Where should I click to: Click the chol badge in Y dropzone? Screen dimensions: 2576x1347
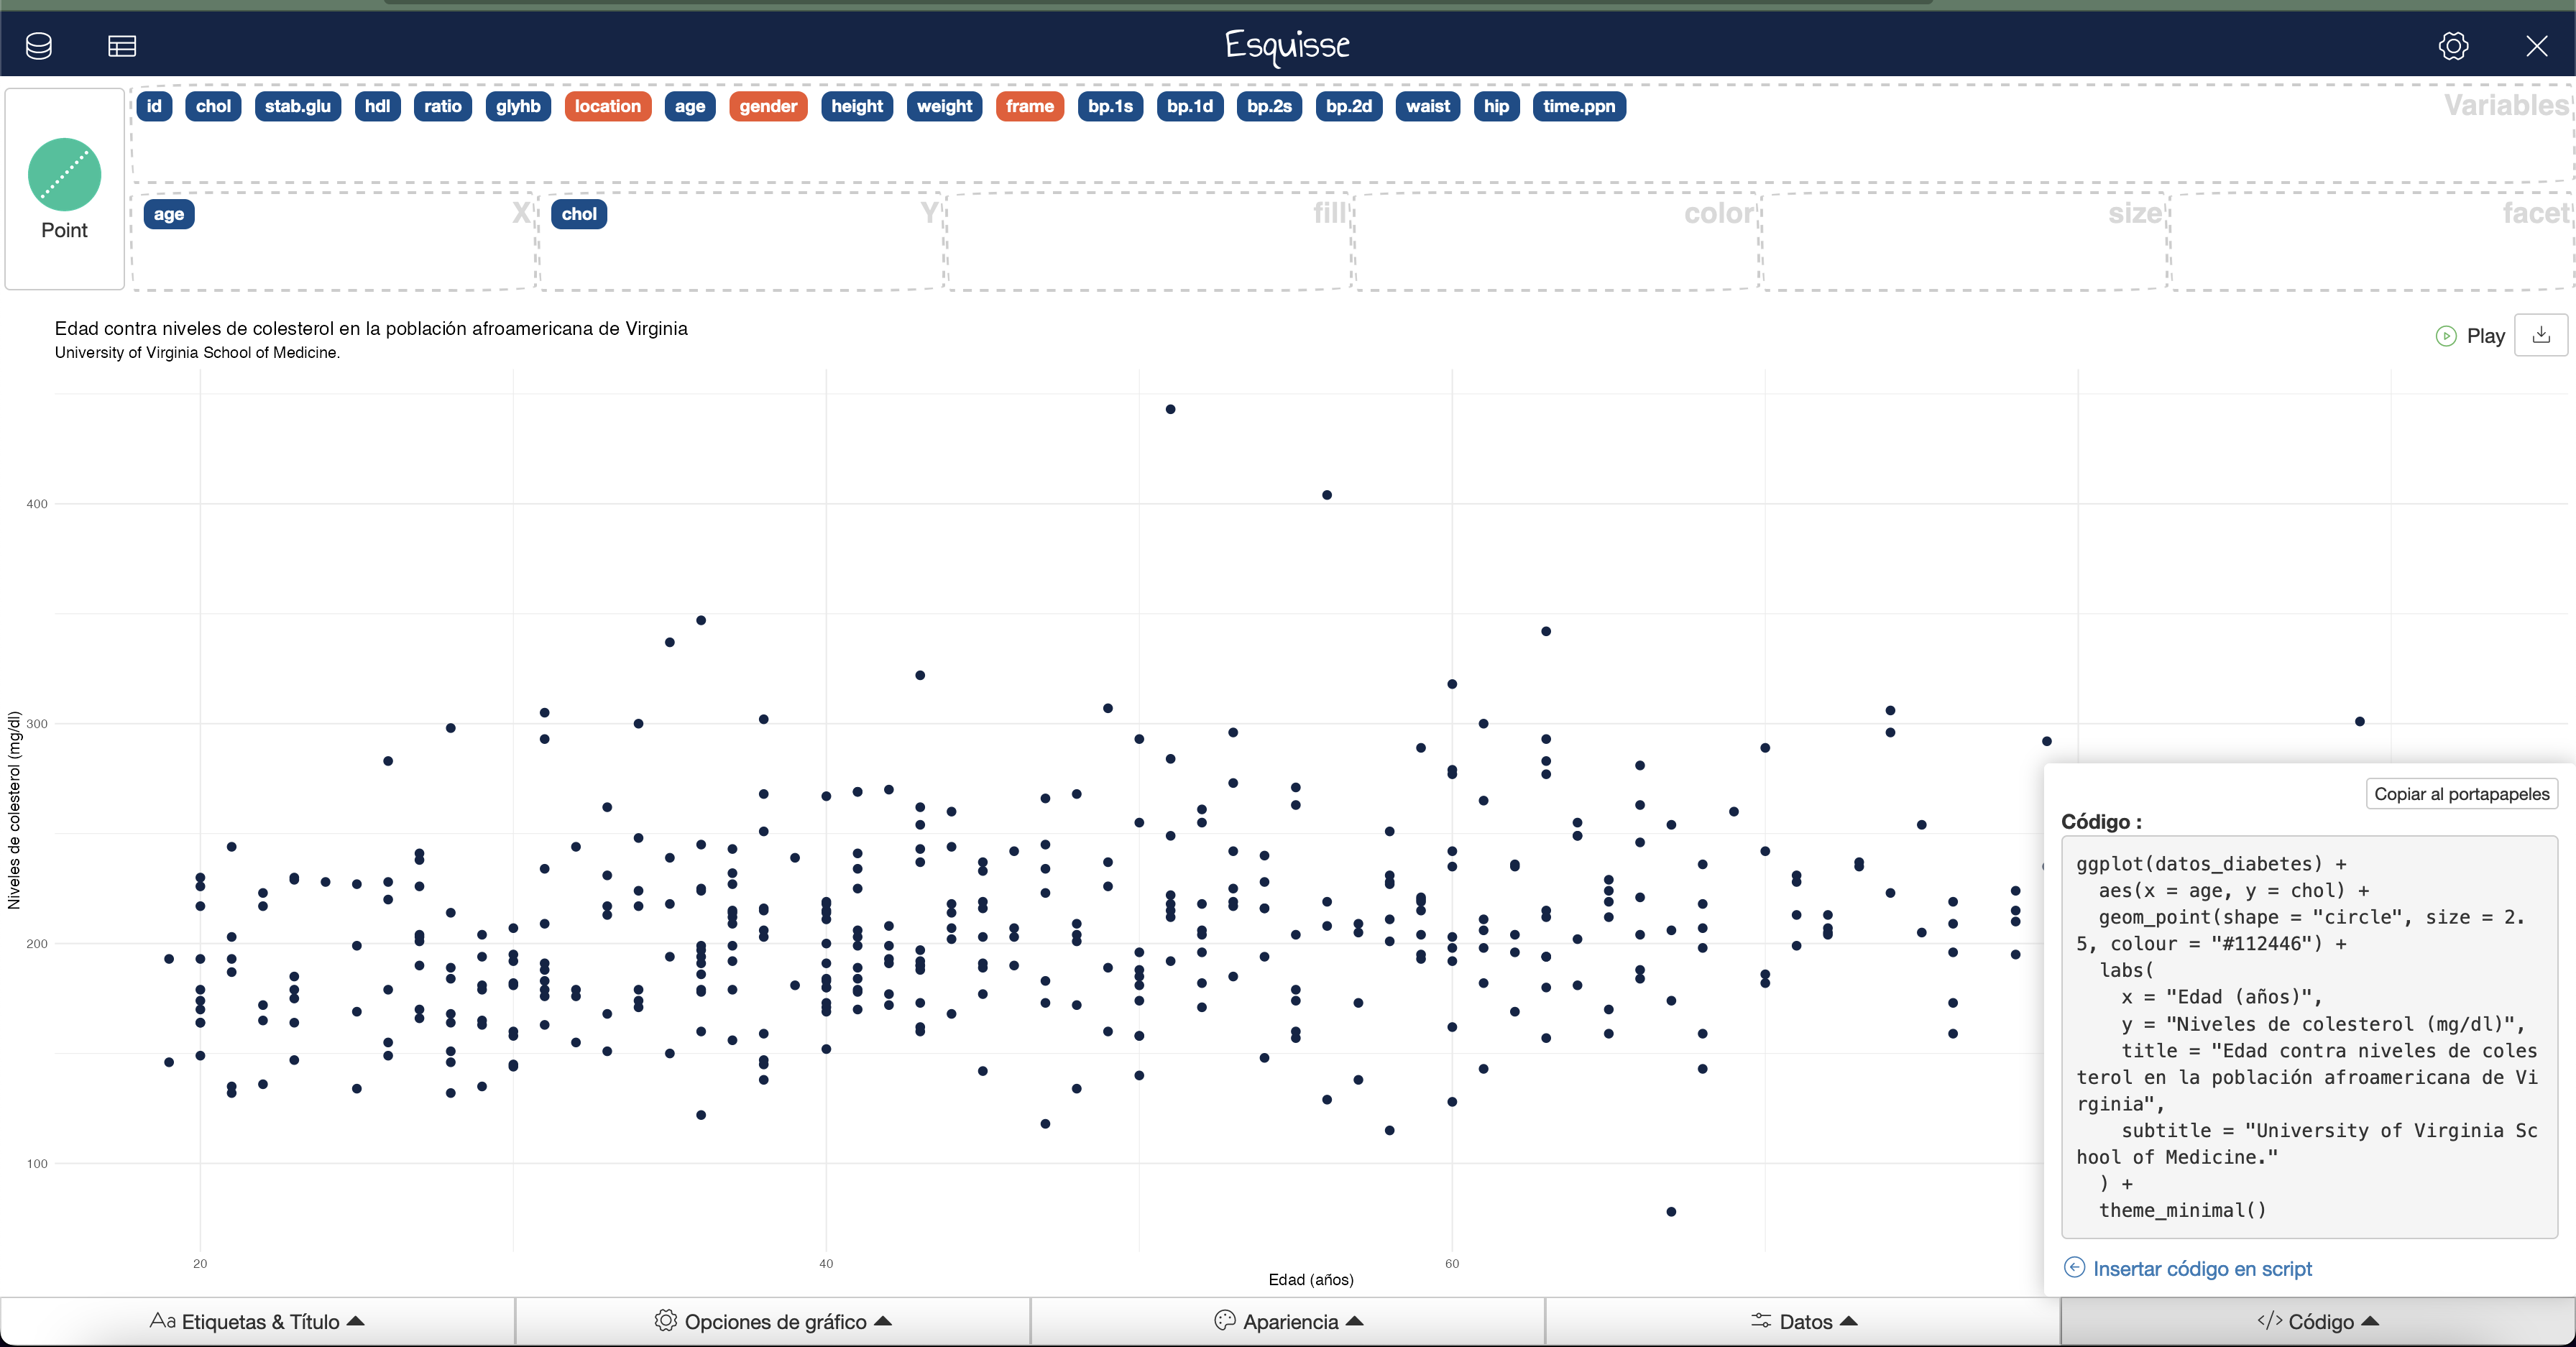tap(579, 214)
